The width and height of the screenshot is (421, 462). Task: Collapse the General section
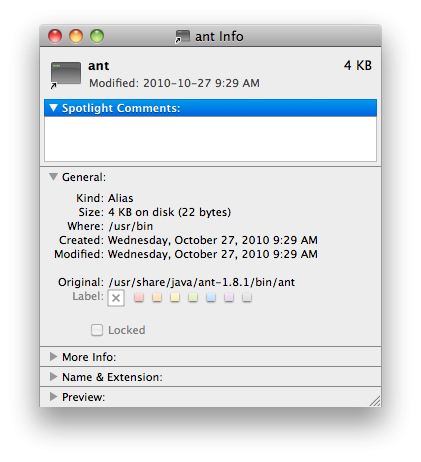(x=53, y=177)
